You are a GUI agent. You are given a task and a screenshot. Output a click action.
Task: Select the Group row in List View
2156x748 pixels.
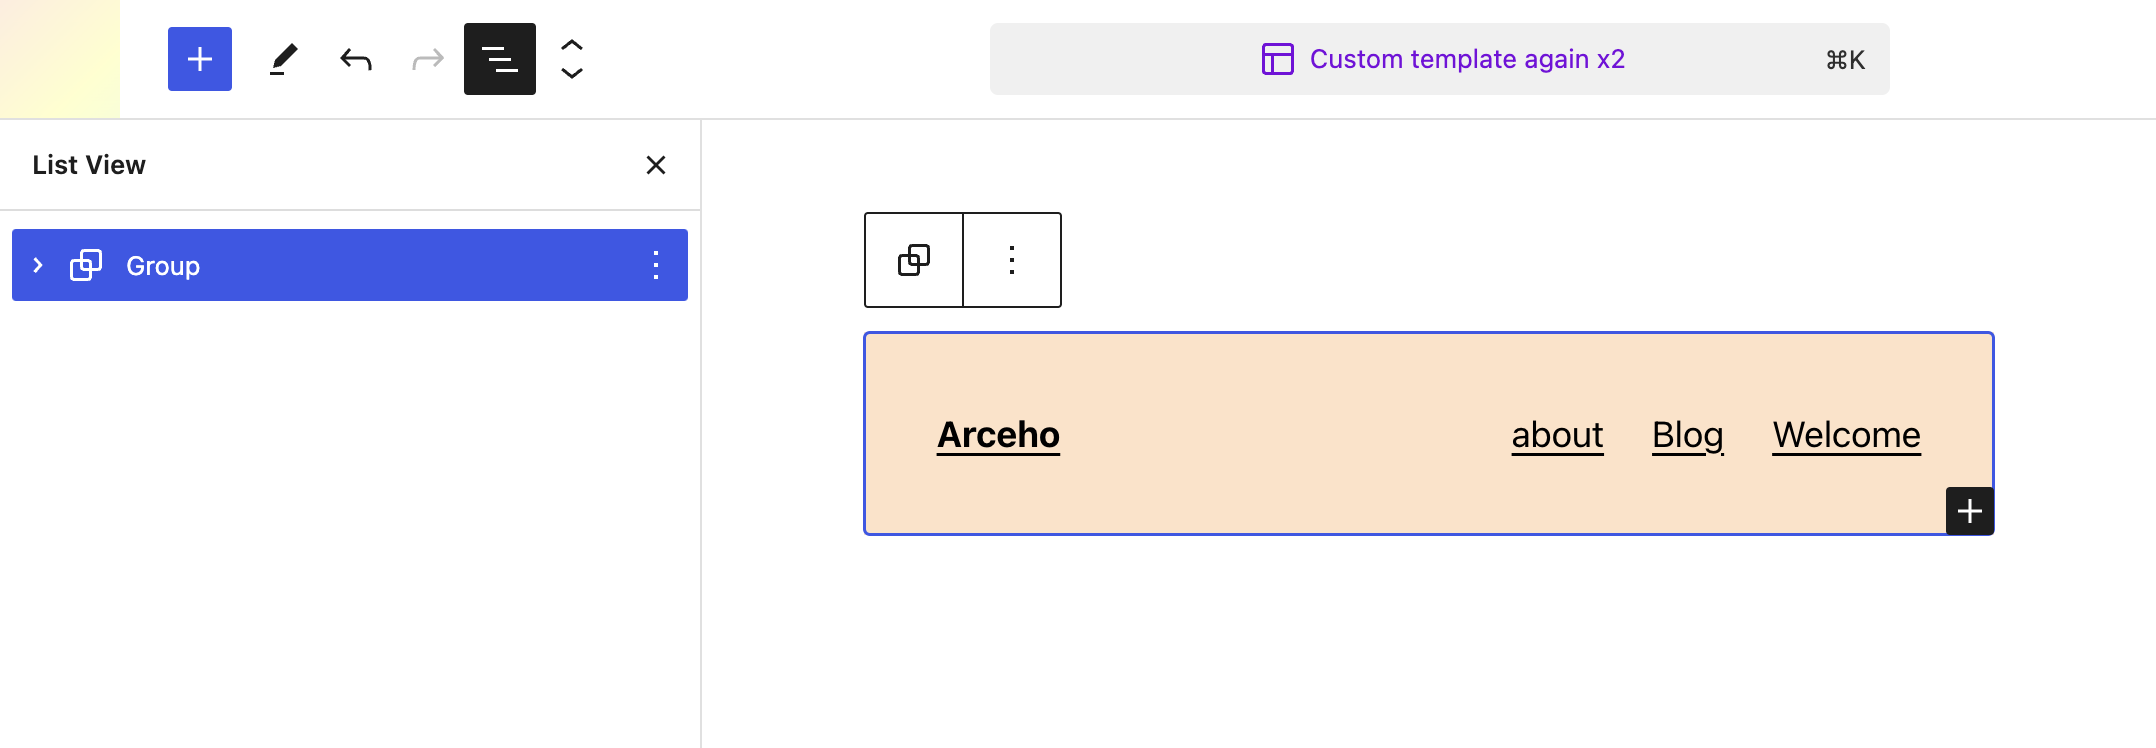coord(300,265)
